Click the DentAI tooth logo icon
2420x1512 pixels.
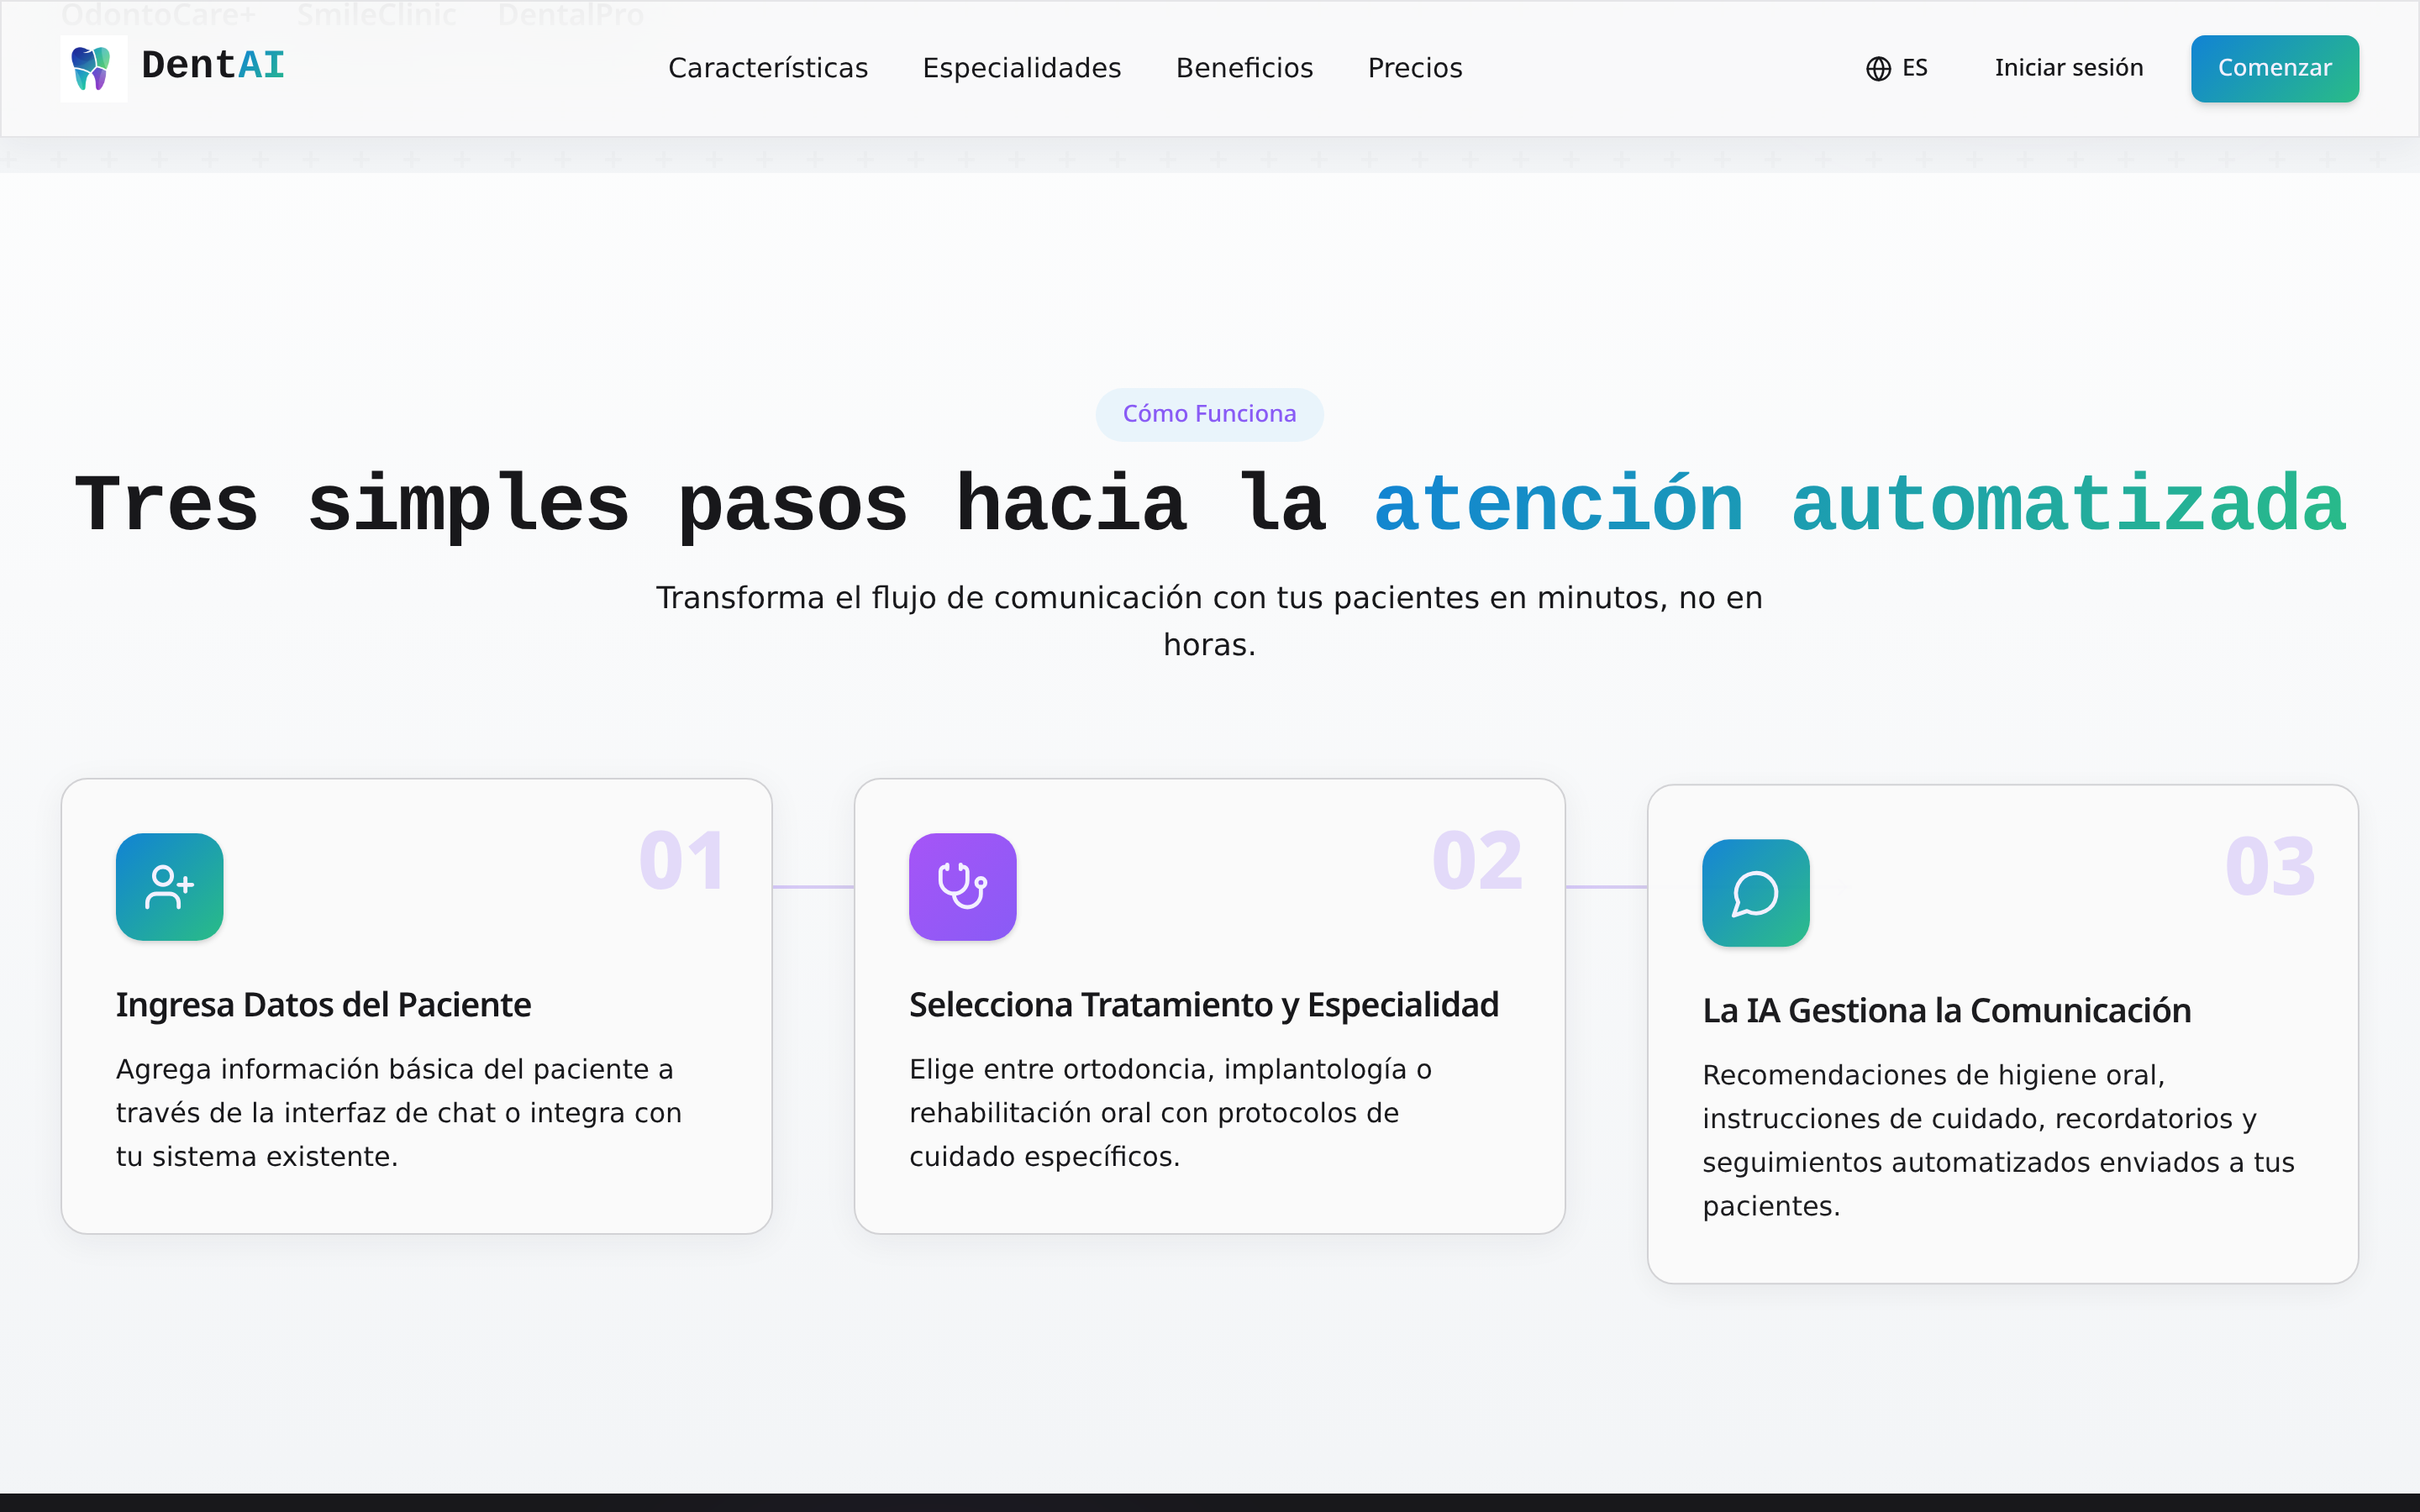point(93,68)
